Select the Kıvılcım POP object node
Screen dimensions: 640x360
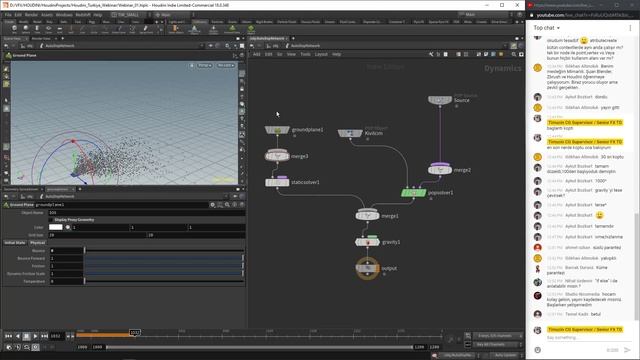click(x=350, y=133)
